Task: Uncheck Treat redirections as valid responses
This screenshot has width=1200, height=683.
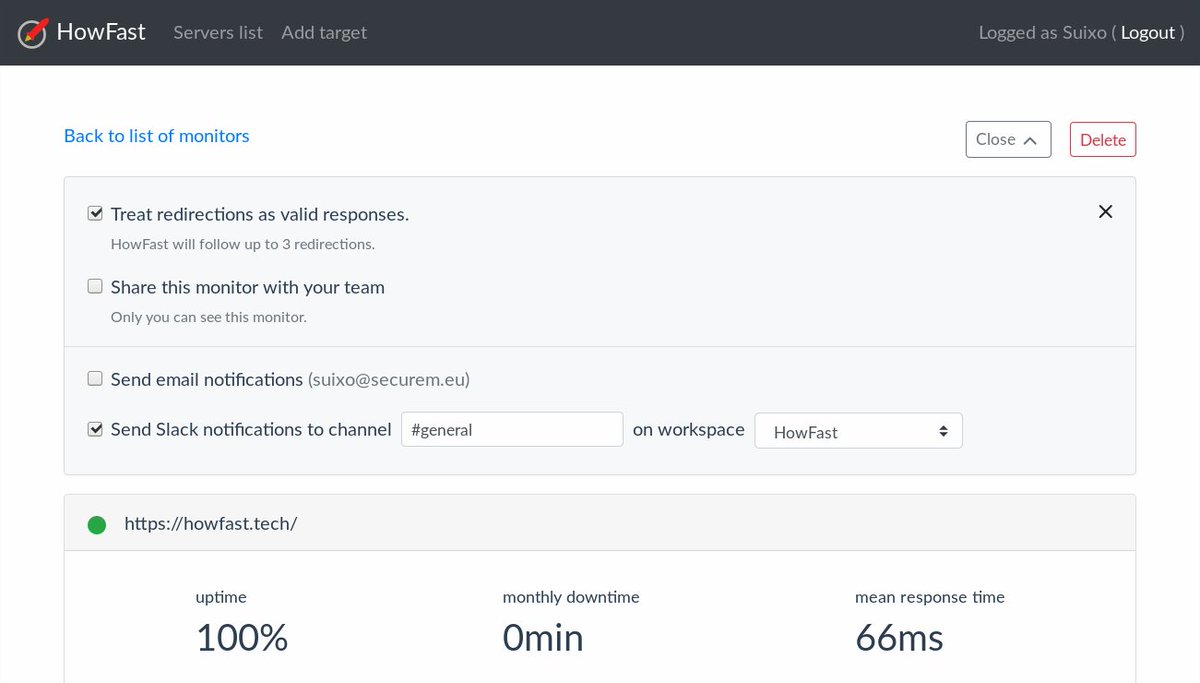Action: tap(95, 213)
